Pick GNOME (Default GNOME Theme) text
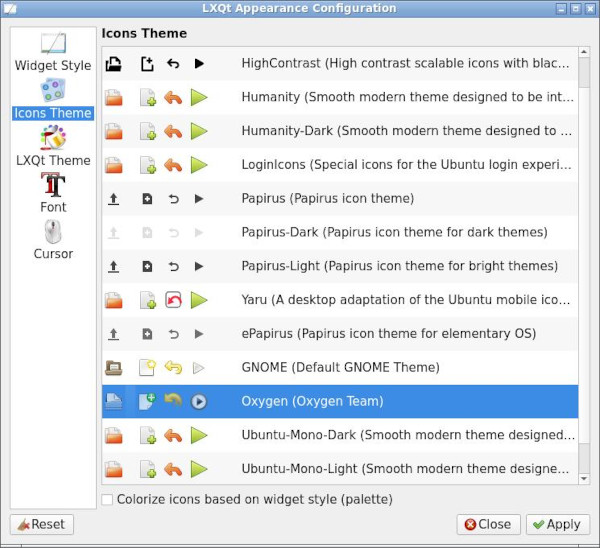 [x=341, y=367]
